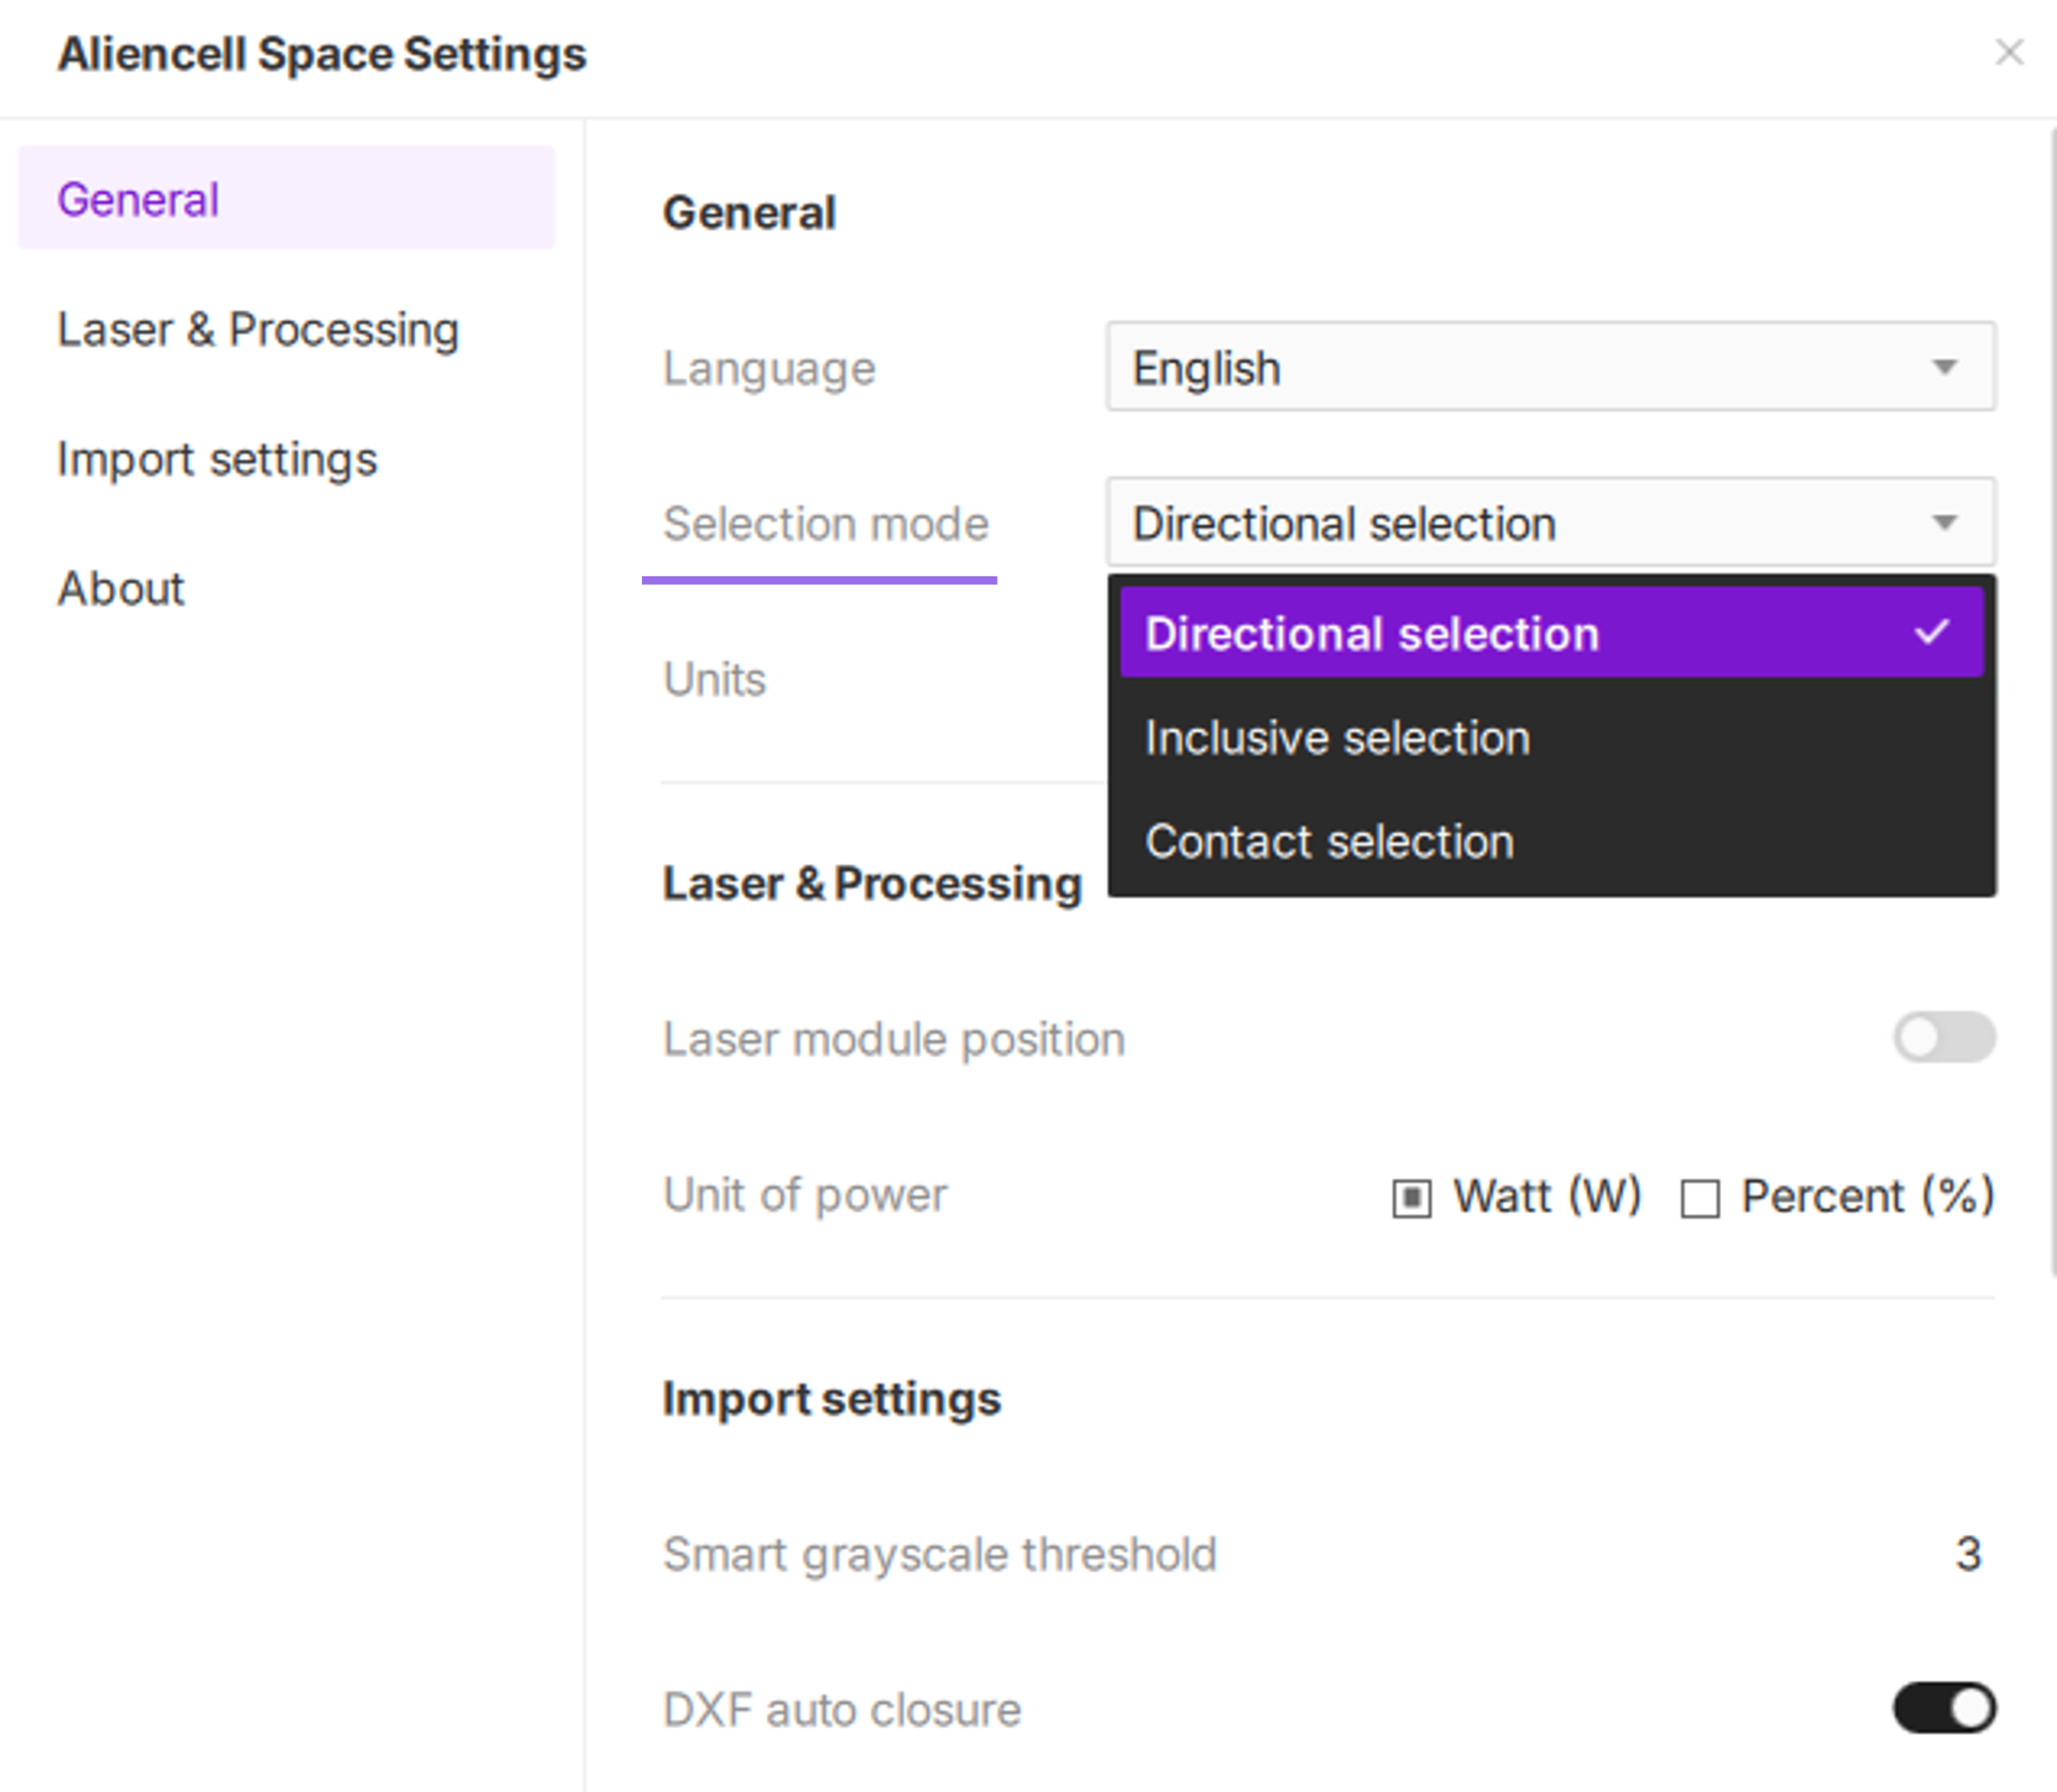Disable DXF auto closure toggle
This screenshot has width=2057, height=1792.
[x=1943, y=1708]
